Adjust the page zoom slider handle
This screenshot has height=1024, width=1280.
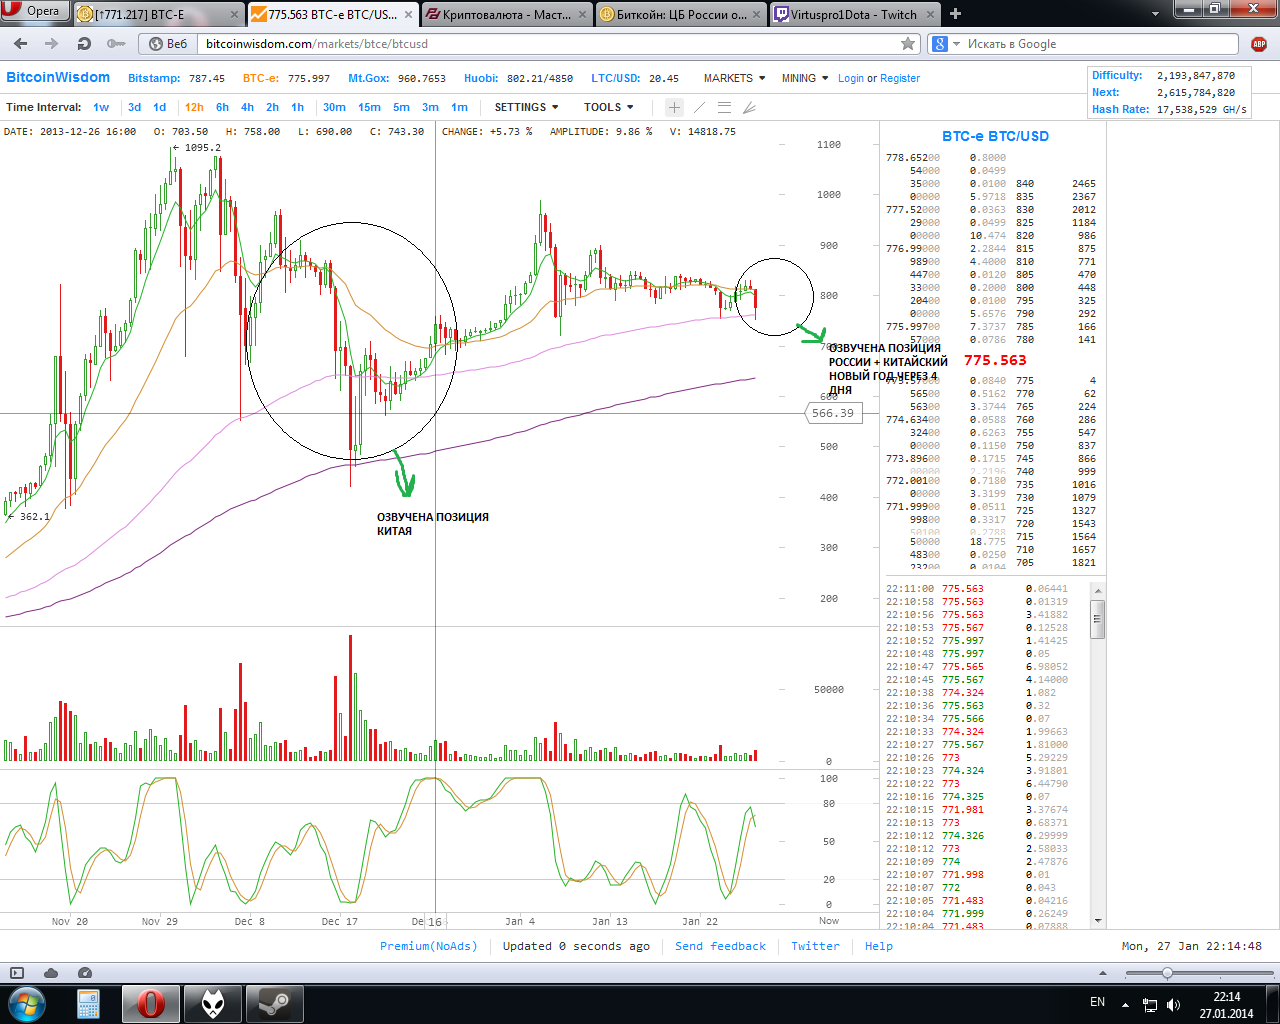1167,973
